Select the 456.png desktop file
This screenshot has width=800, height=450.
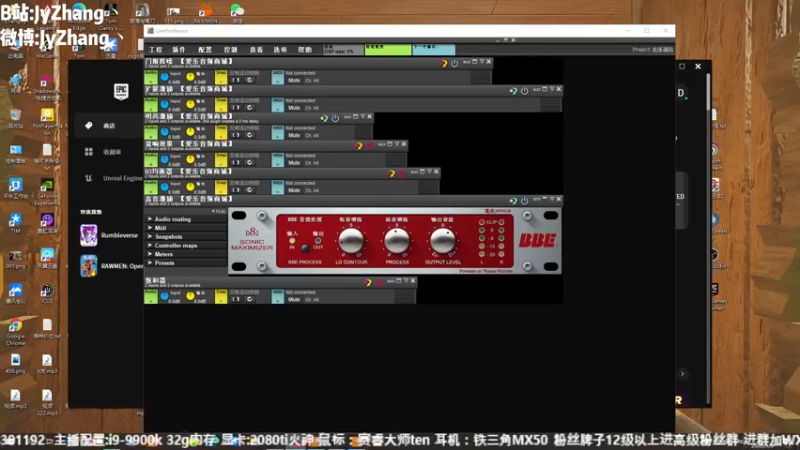pos(15,364)
